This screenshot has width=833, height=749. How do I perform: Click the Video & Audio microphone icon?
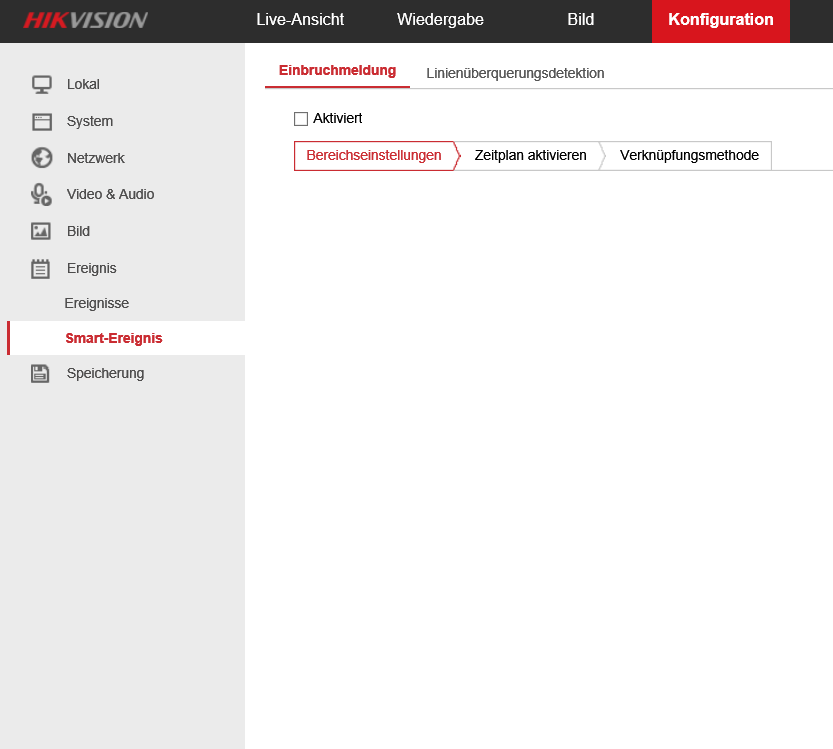[x=41, y=194]
